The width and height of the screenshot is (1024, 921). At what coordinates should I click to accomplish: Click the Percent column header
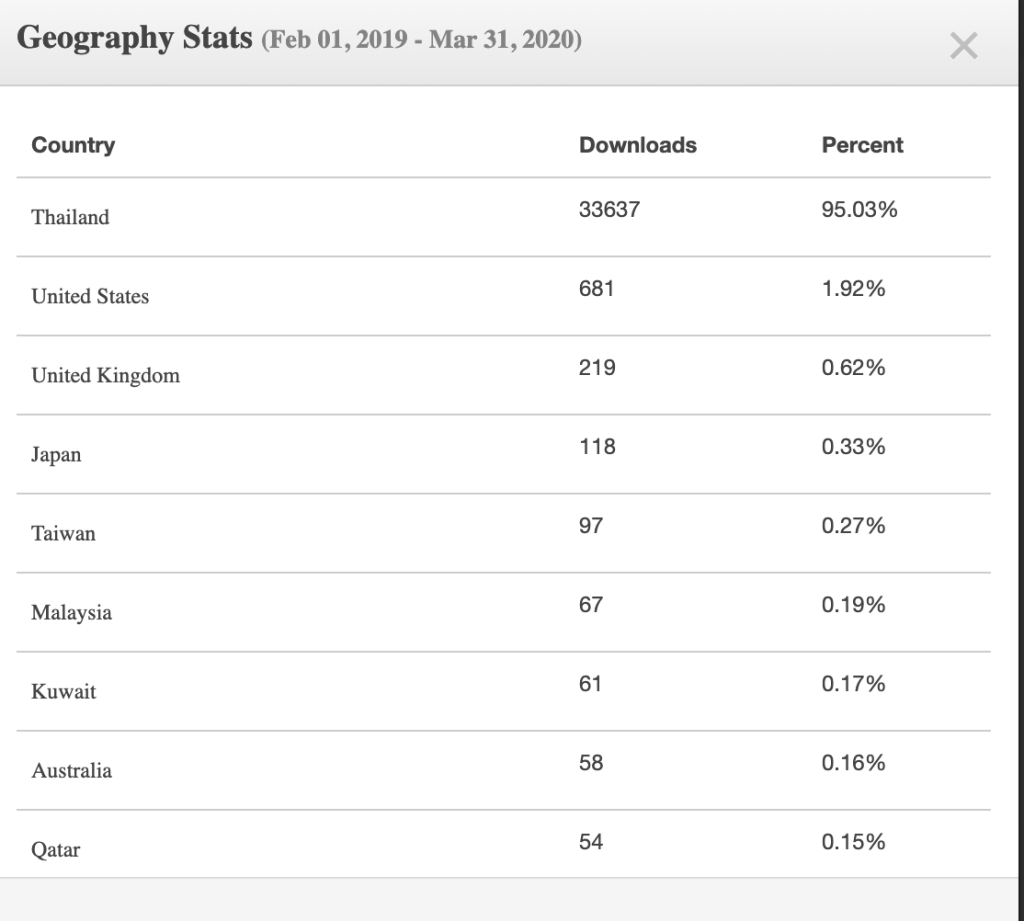click(862, 145)
